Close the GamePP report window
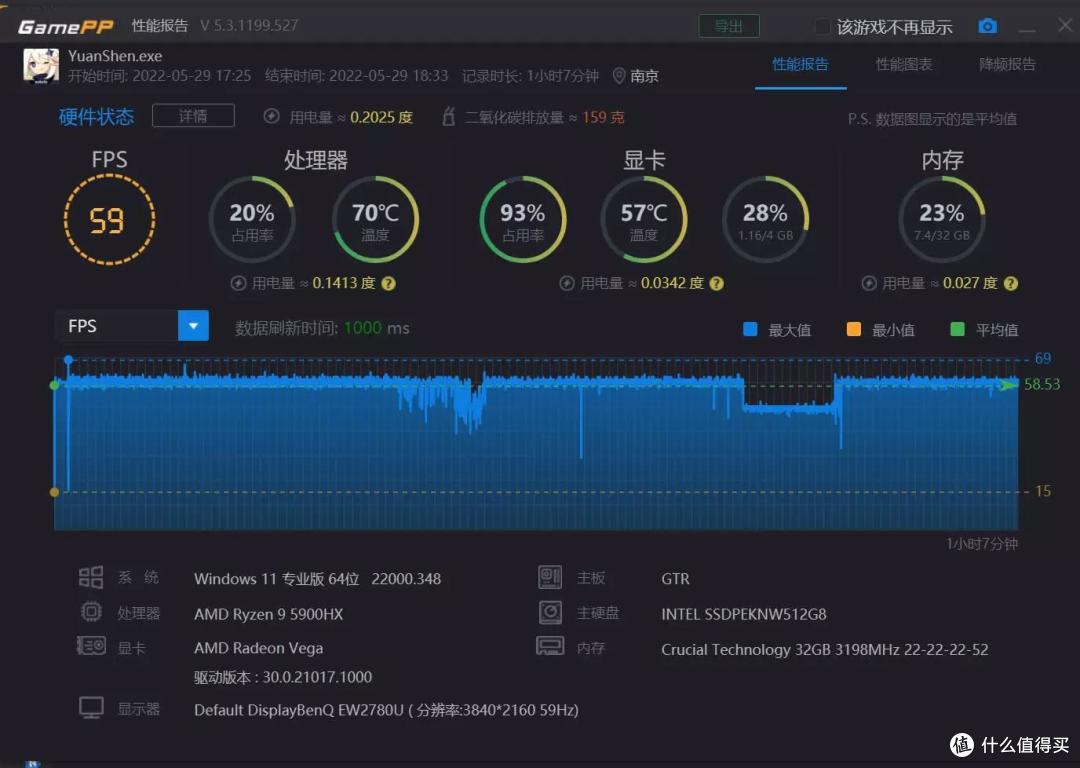Screen dimensions: 1080x768 click(1065, 25)
